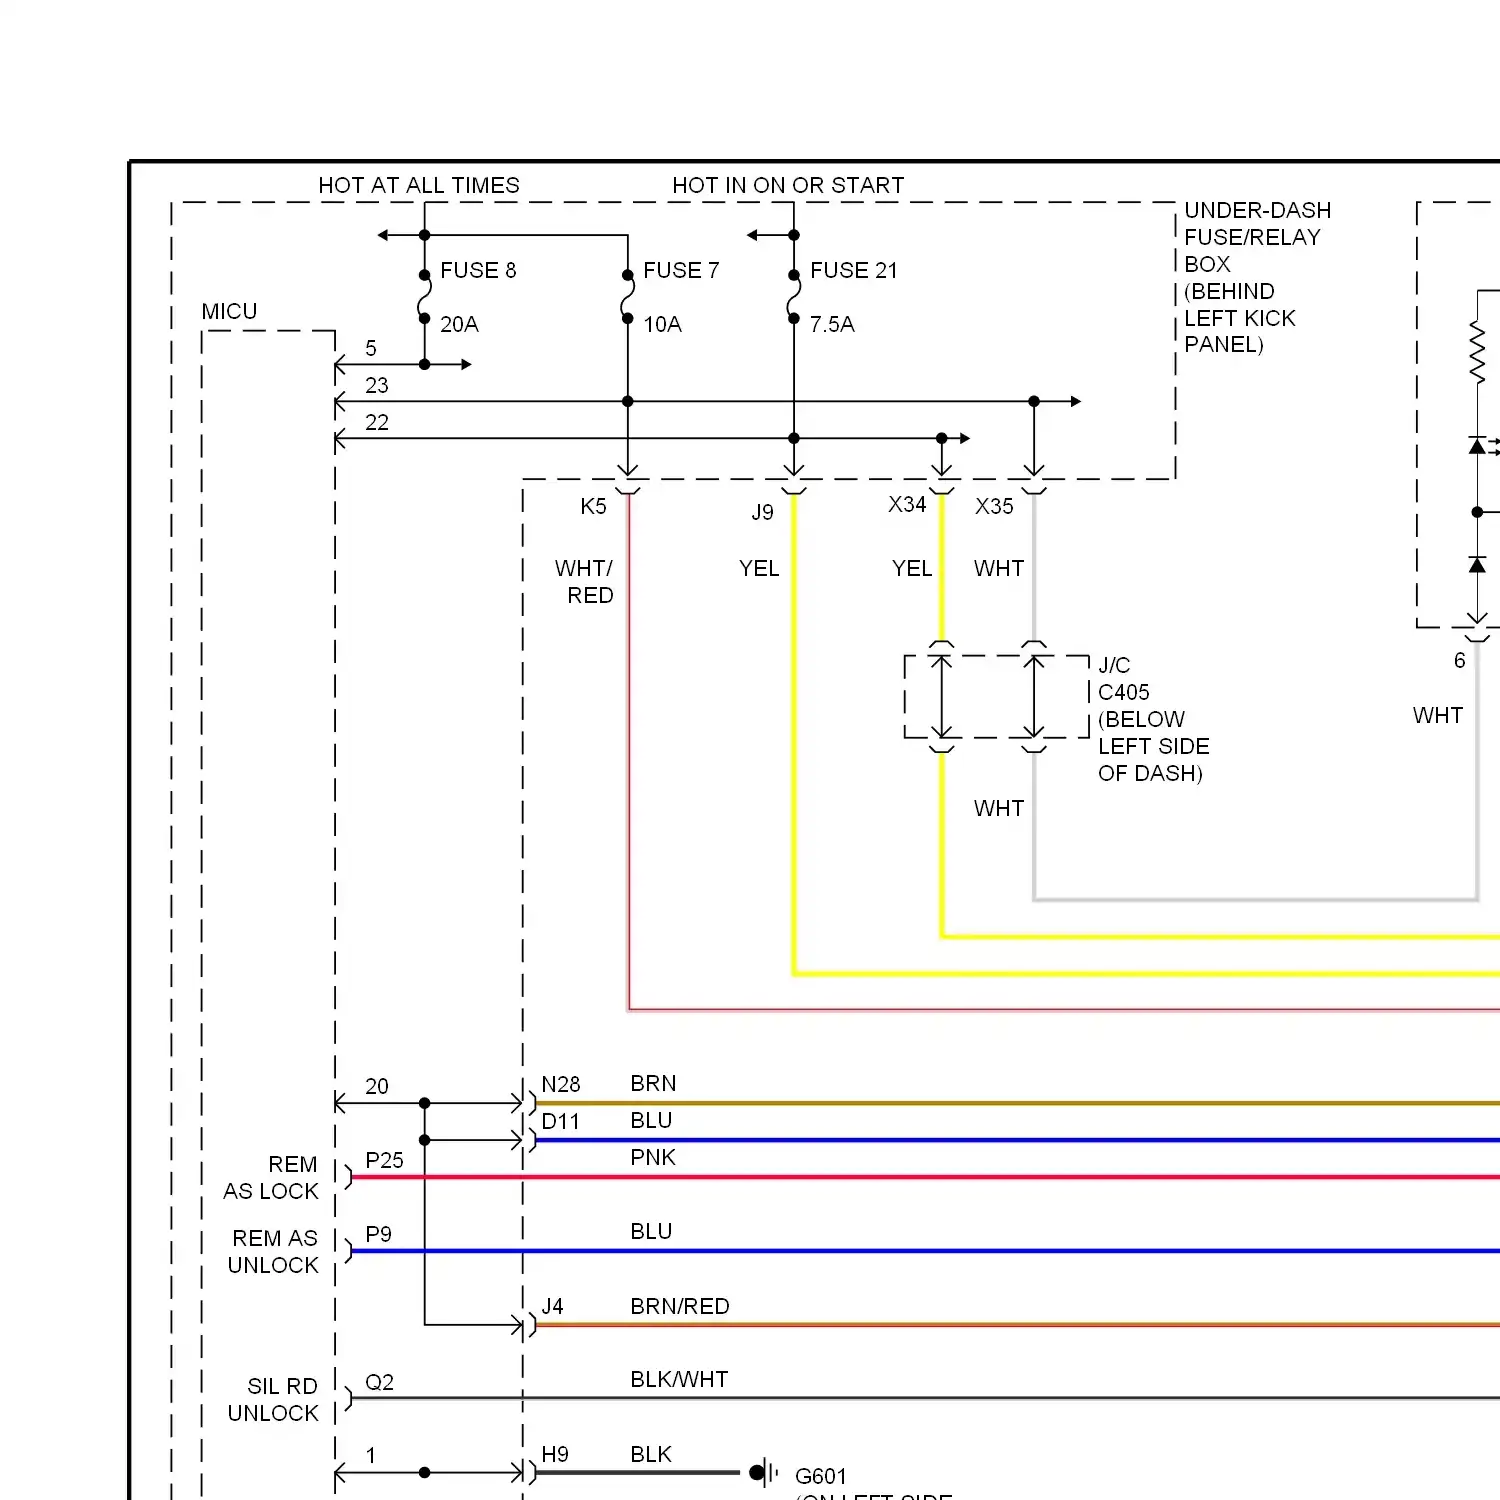
Task: Click the G601 ground symbol
Action: [x=764, y=1472]
